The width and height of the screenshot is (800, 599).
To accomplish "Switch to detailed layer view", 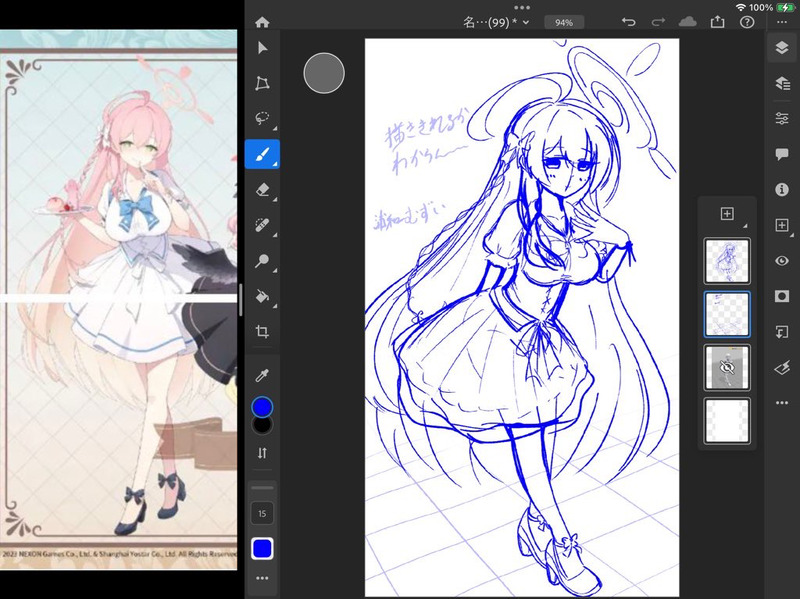I will [x=782, y=83].
